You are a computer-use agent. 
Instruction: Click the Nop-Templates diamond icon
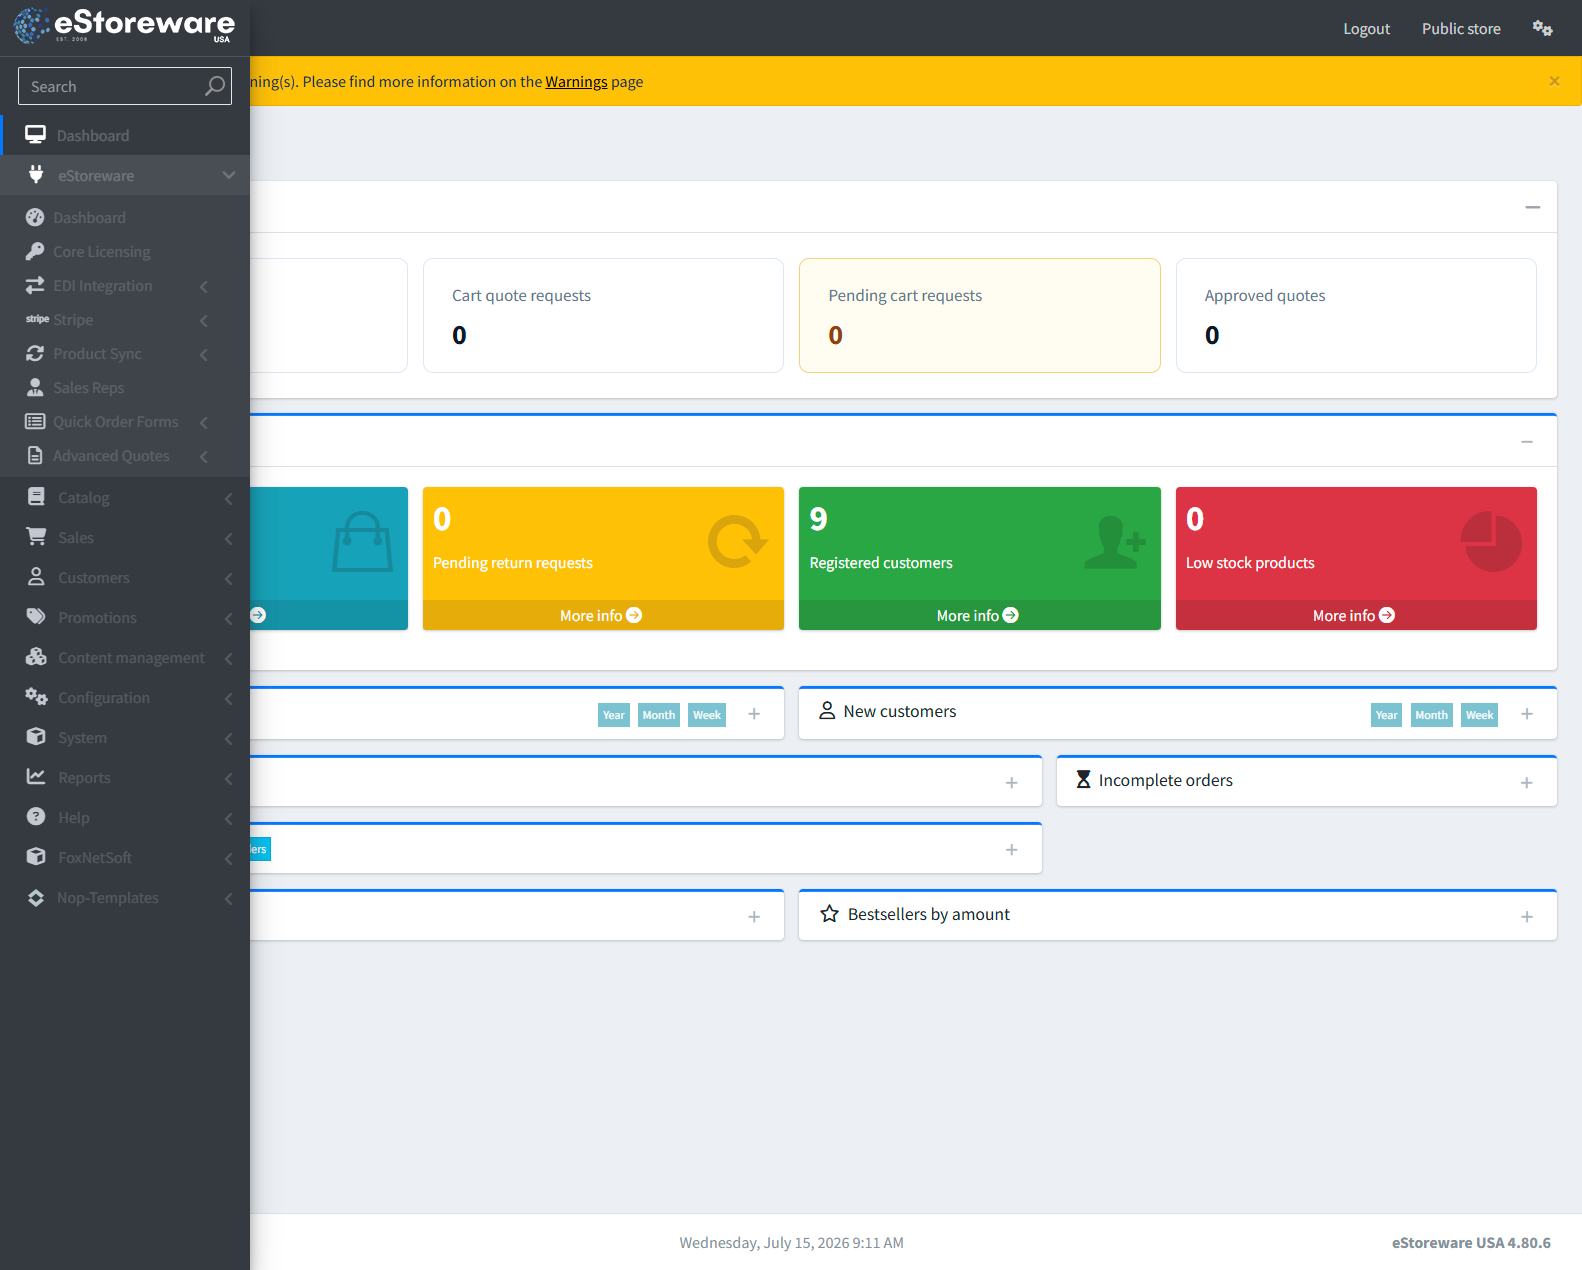click(36, 897)
